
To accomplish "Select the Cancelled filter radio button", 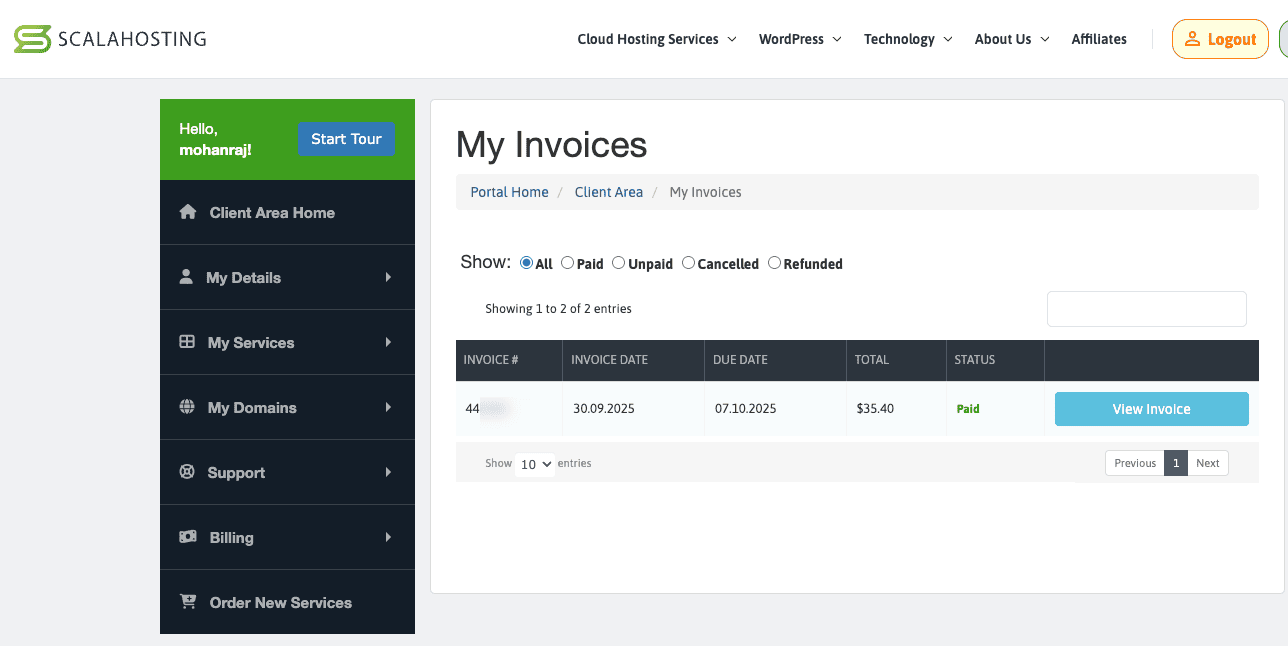I will 688,263.
